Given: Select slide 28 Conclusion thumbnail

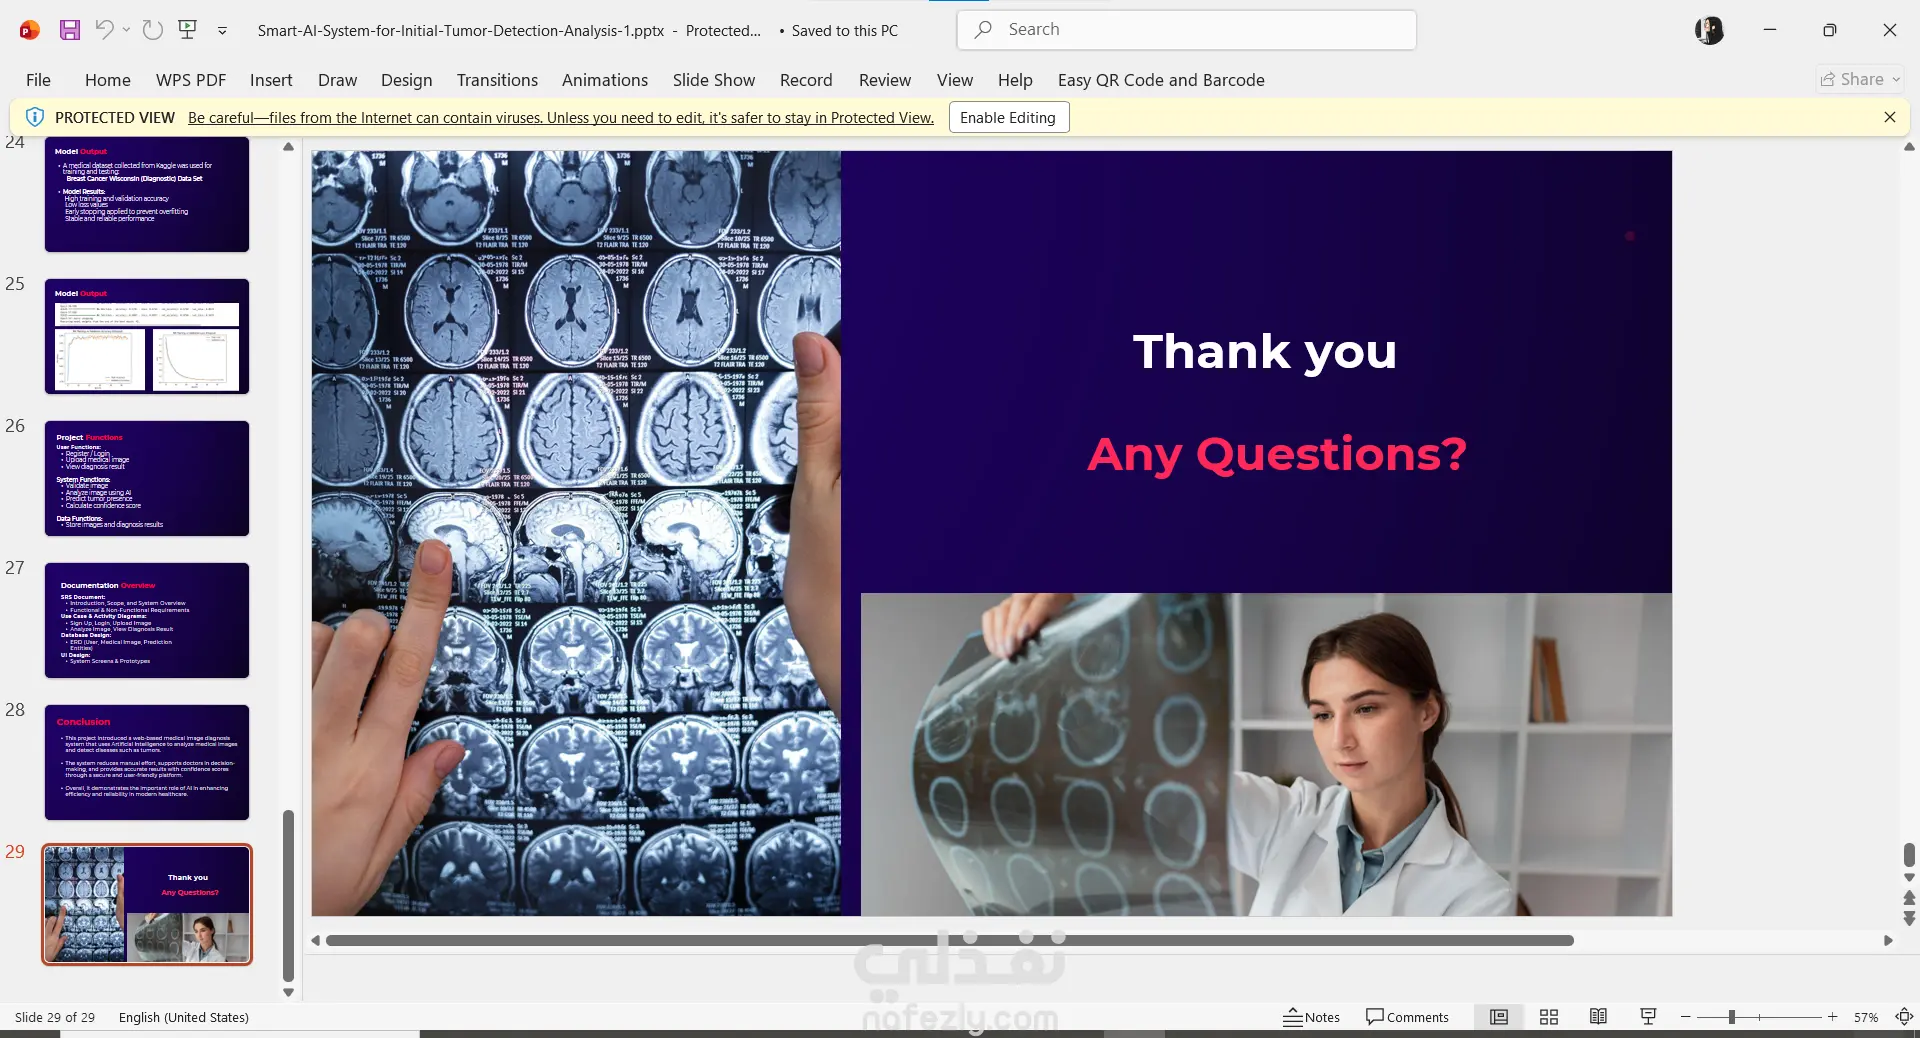Looking at the screenshot, I should coord(147,762).
